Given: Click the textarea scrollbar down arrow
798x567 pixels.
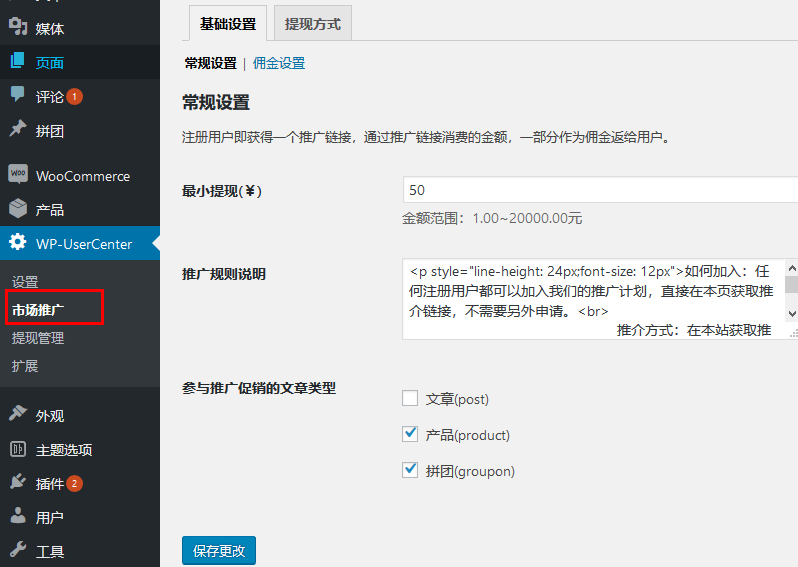Looking at the screenshot, I should [791, 314].
